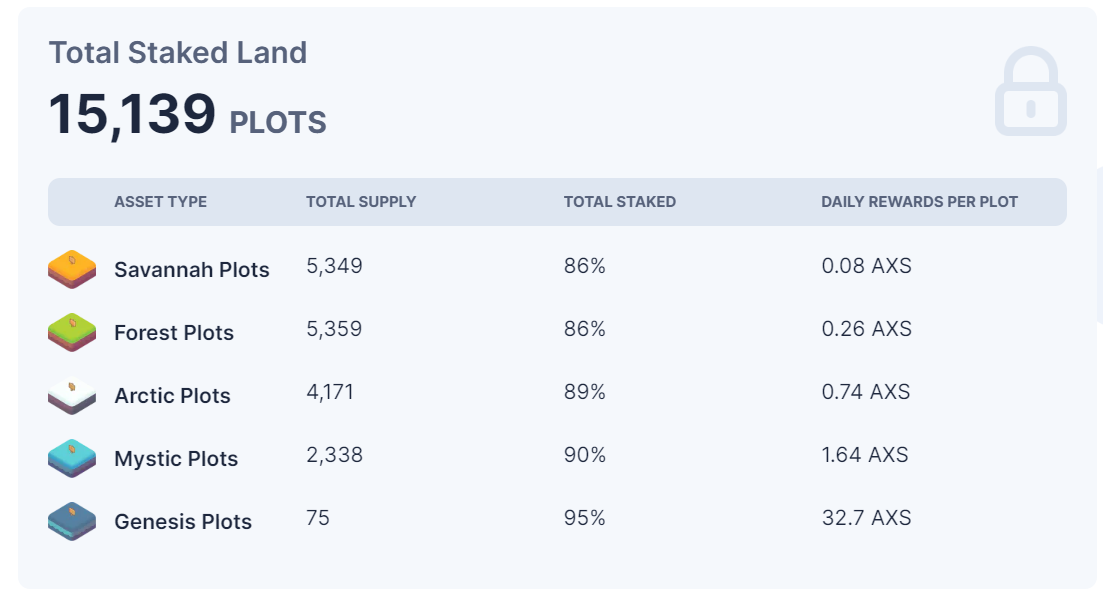The image size is (1103, 600).
Task: Click the Arctic plot white tile icon
Action: pos(72,395)
